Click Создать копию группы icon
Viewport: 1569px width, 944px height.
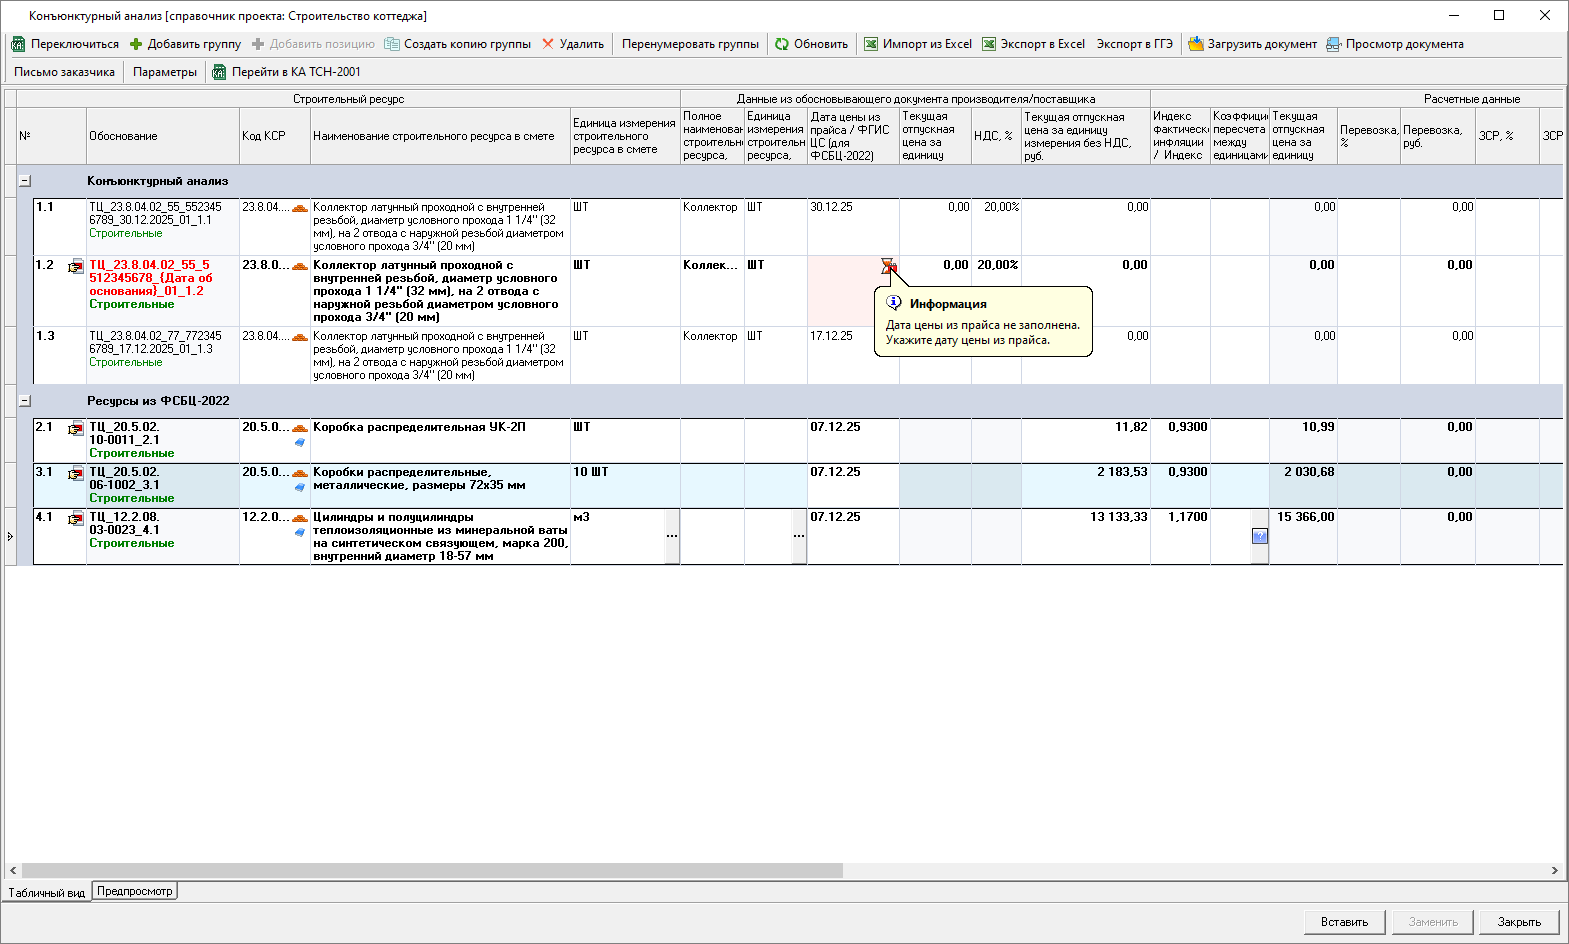point(392,44)
